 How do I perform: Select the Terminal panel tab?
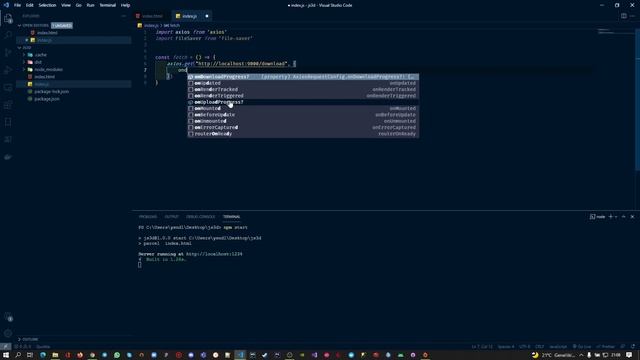click(x=231, y=217)
